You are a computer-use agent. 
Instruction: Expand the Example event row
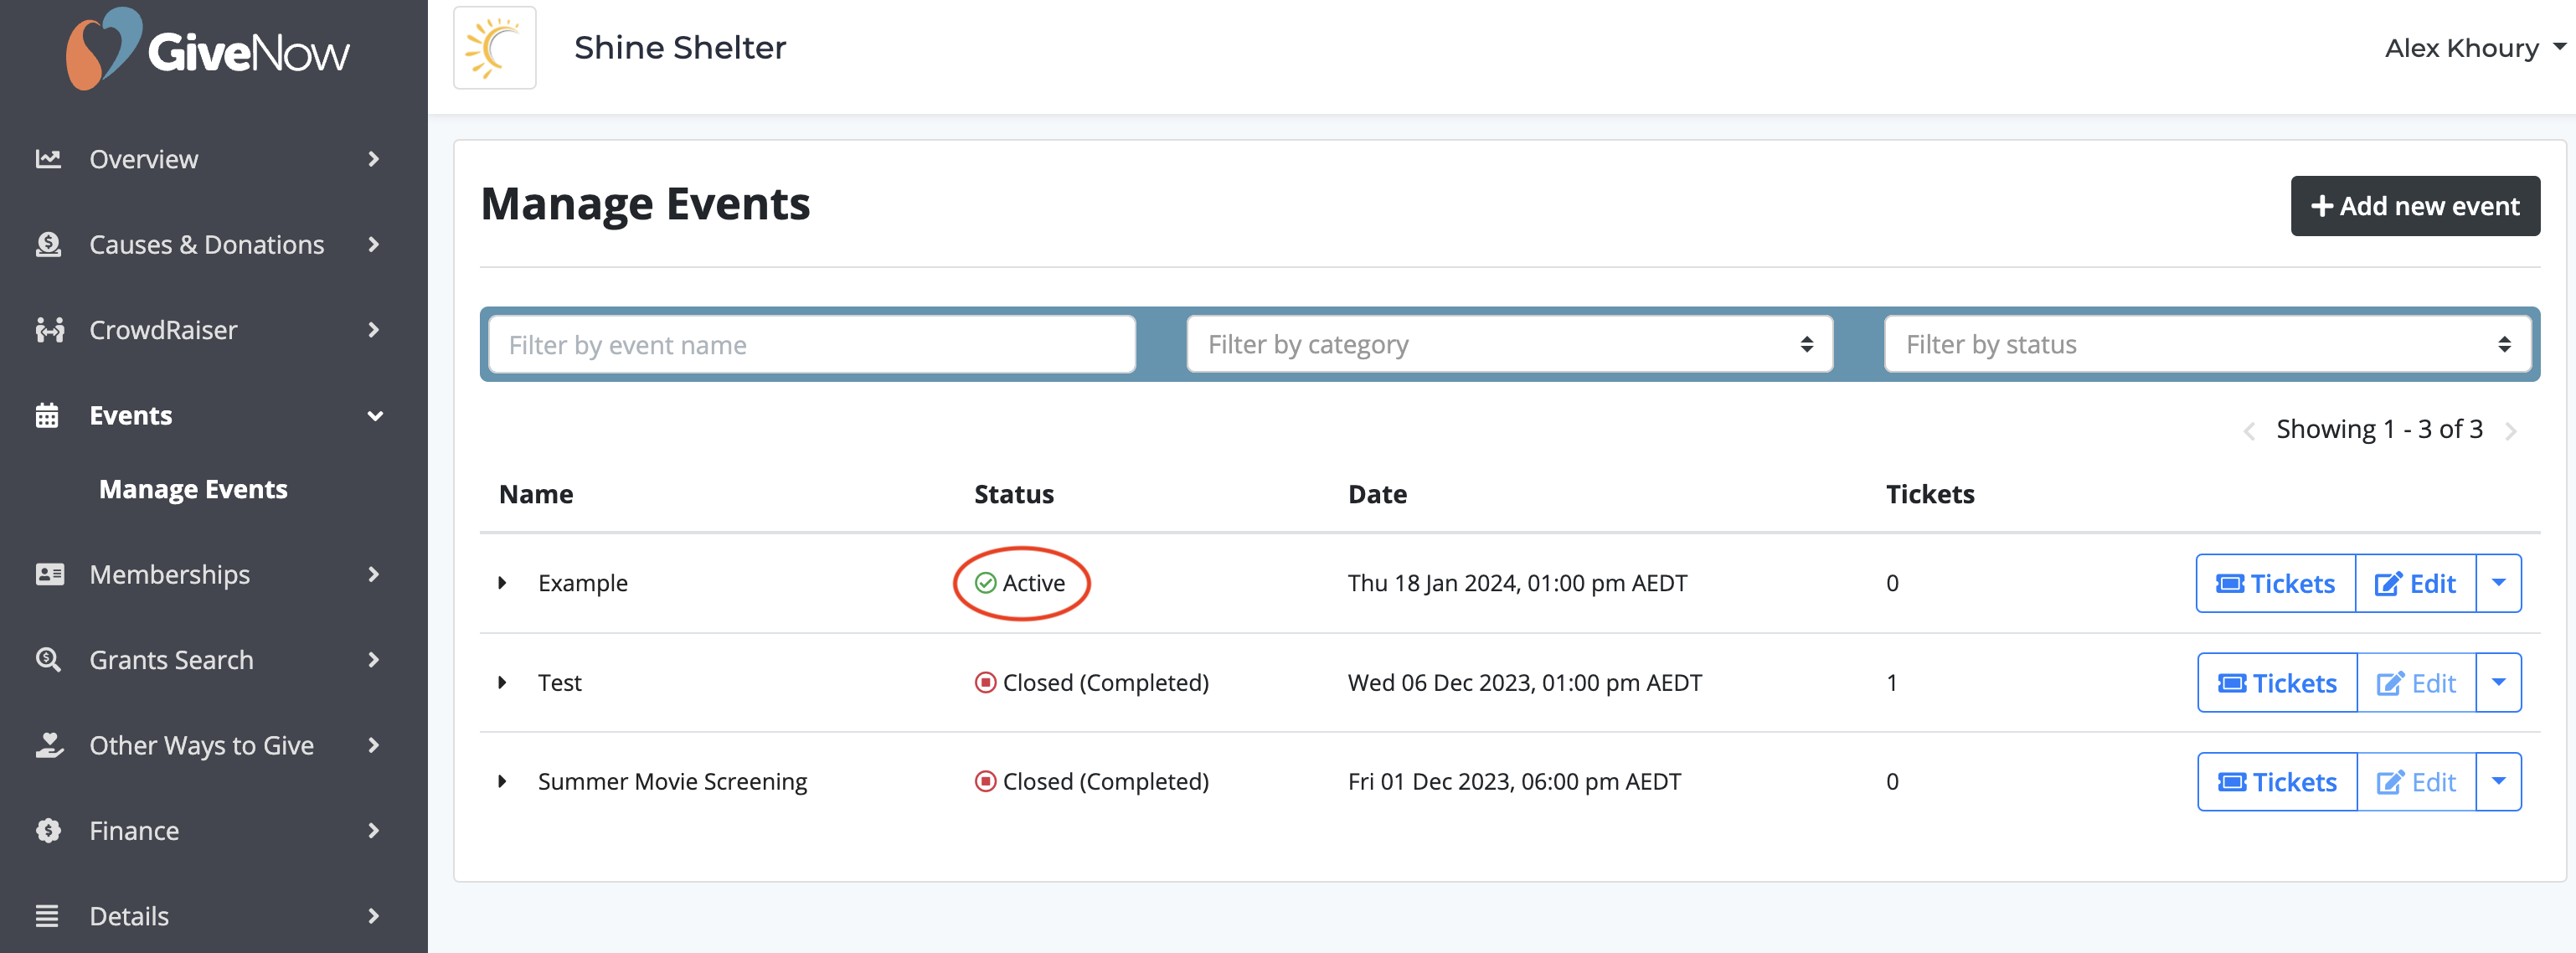502,583
